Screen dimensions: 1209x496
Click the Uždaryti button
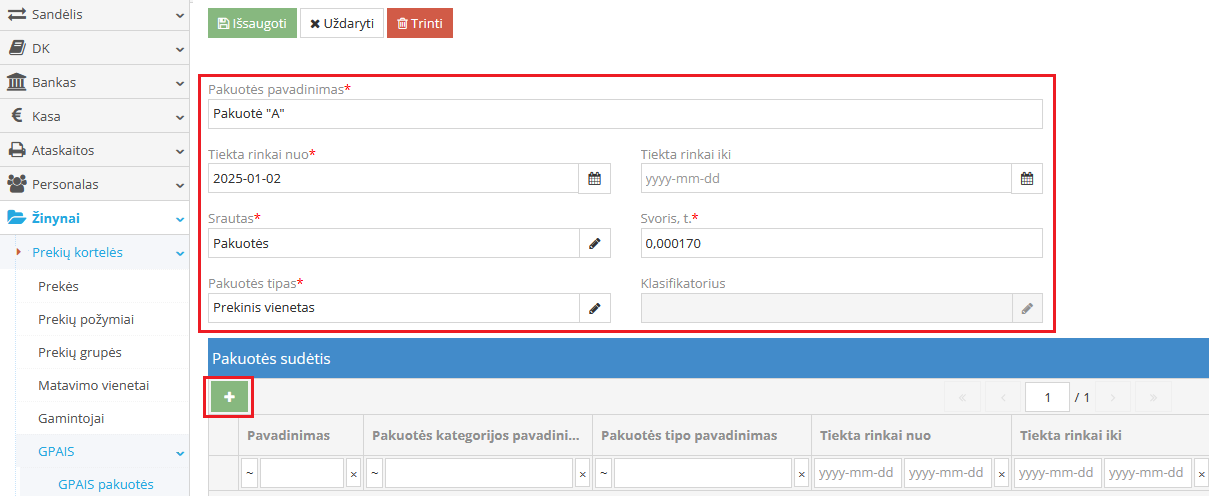pos(341,23)
